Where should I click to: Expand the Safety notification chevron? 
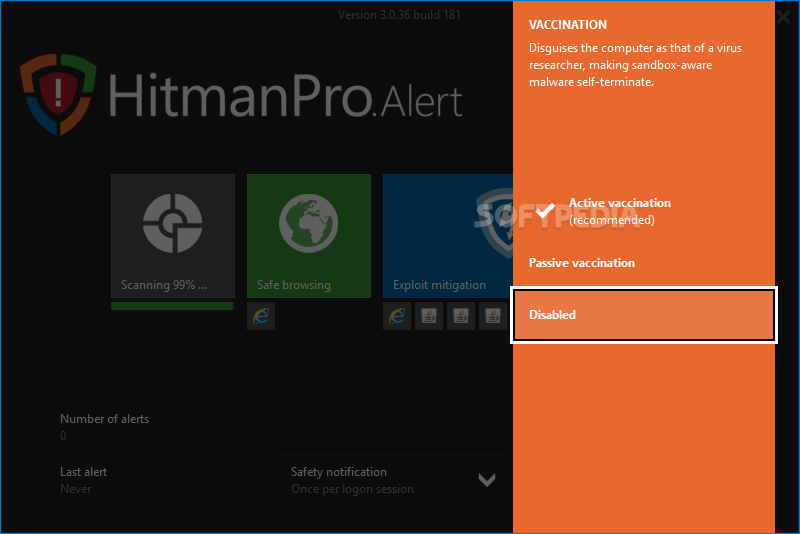487,479
